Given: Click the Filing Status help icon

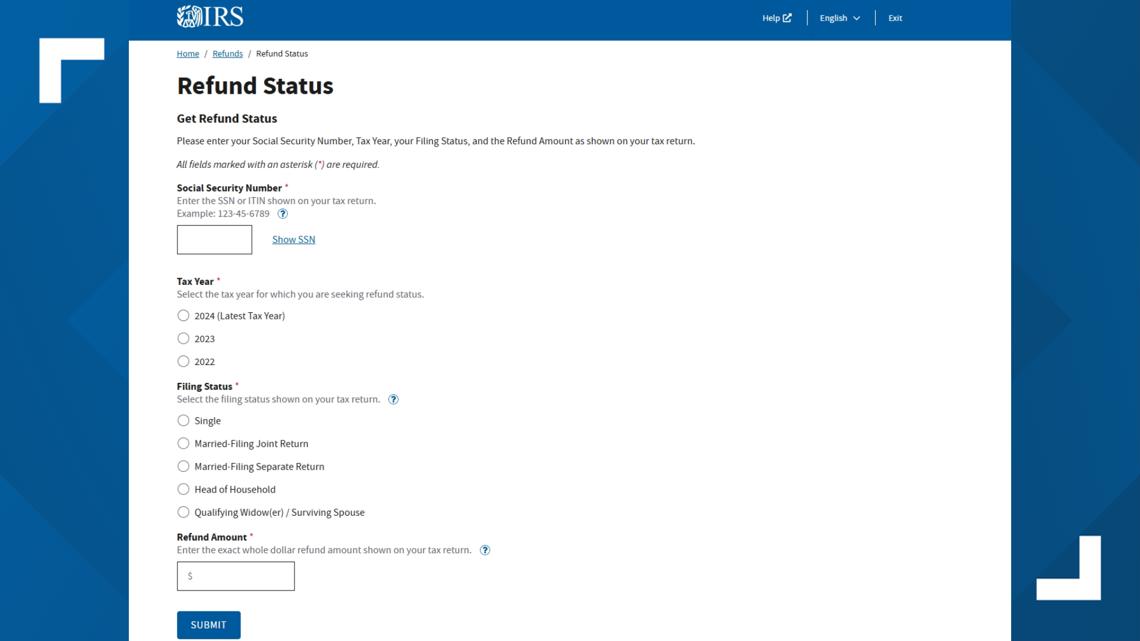Looking at the screenshot, I should pos(393,400).
